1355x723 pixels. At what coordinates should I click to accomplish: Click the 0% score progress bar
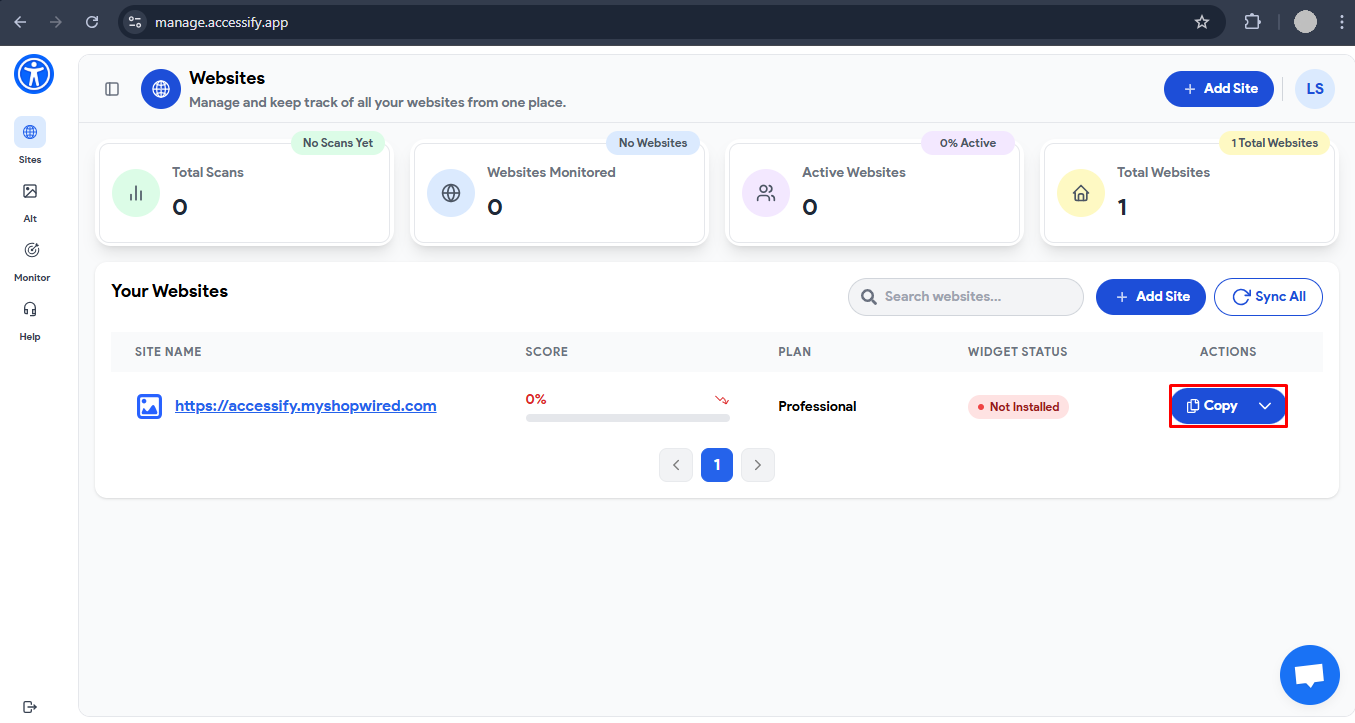(x=627, y=416)
